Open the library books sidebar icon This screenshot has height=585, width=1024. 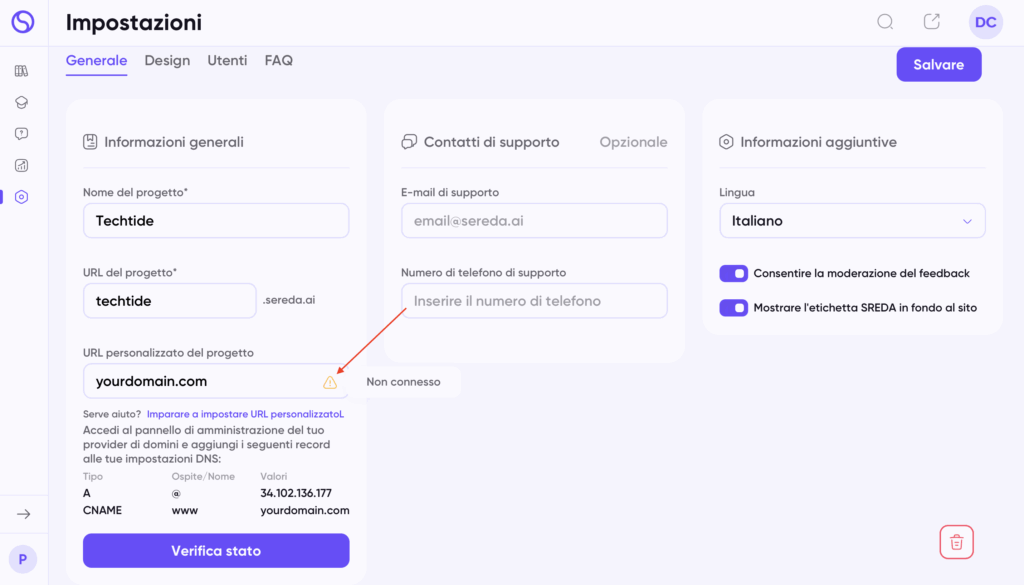[x=22, y=71]
